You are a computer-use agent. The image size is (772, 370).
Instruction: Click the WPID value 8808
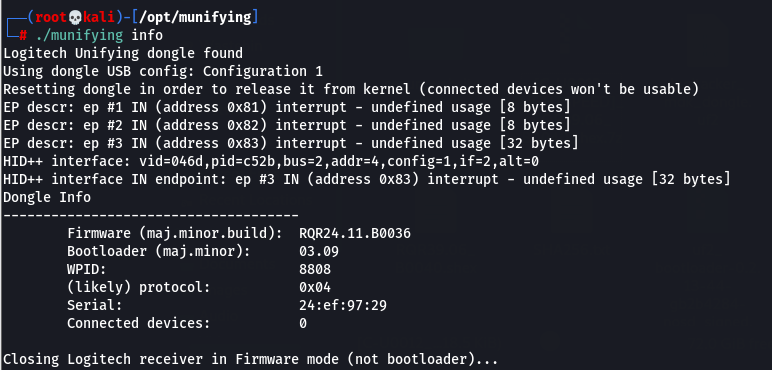[x=315, y=269]
